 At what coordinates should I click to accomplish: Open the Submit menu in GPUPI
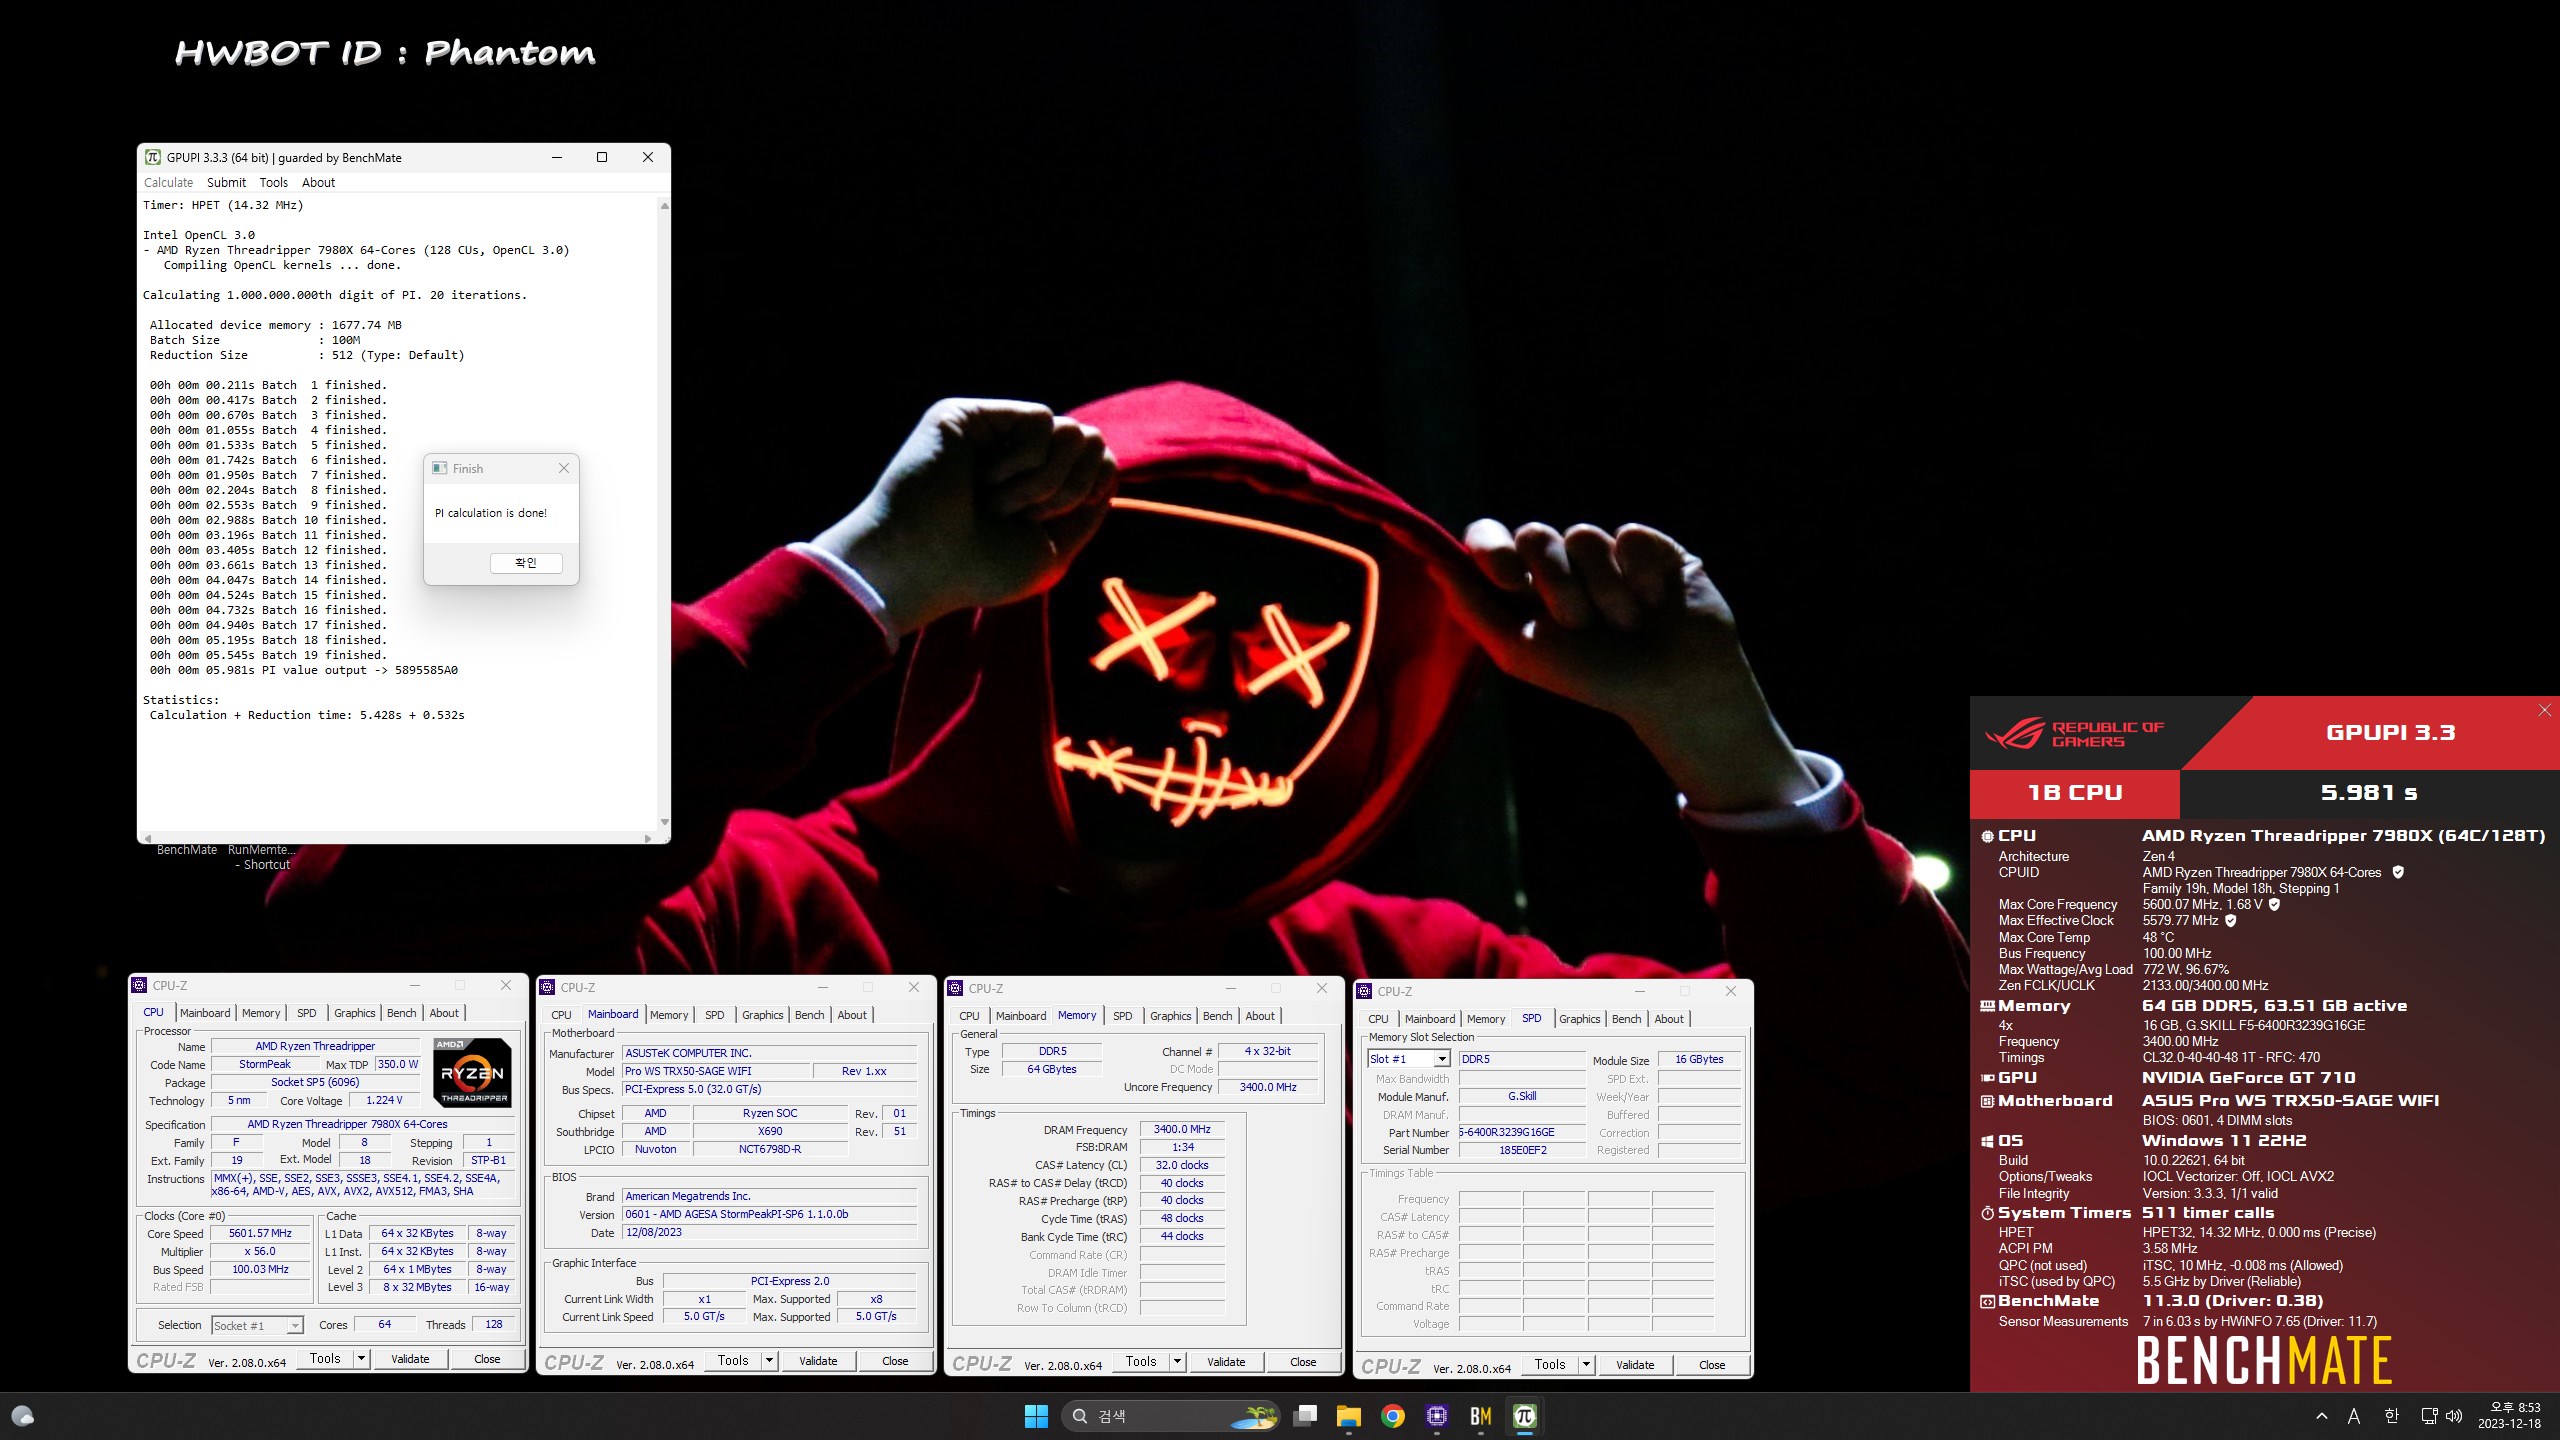tap(226, 182)
